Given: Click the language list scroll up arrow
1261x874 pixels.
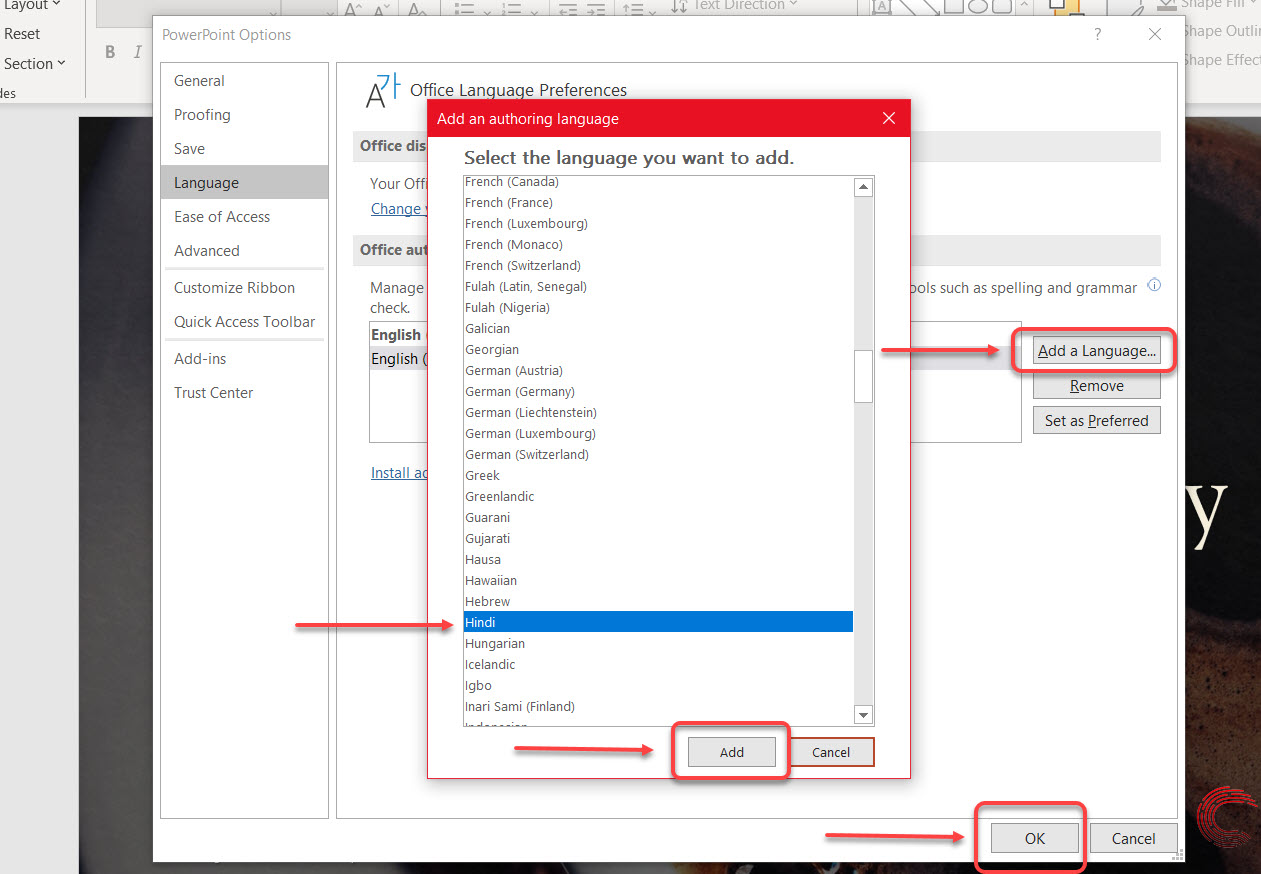Looking at the screenshot, I should [864, 187].
